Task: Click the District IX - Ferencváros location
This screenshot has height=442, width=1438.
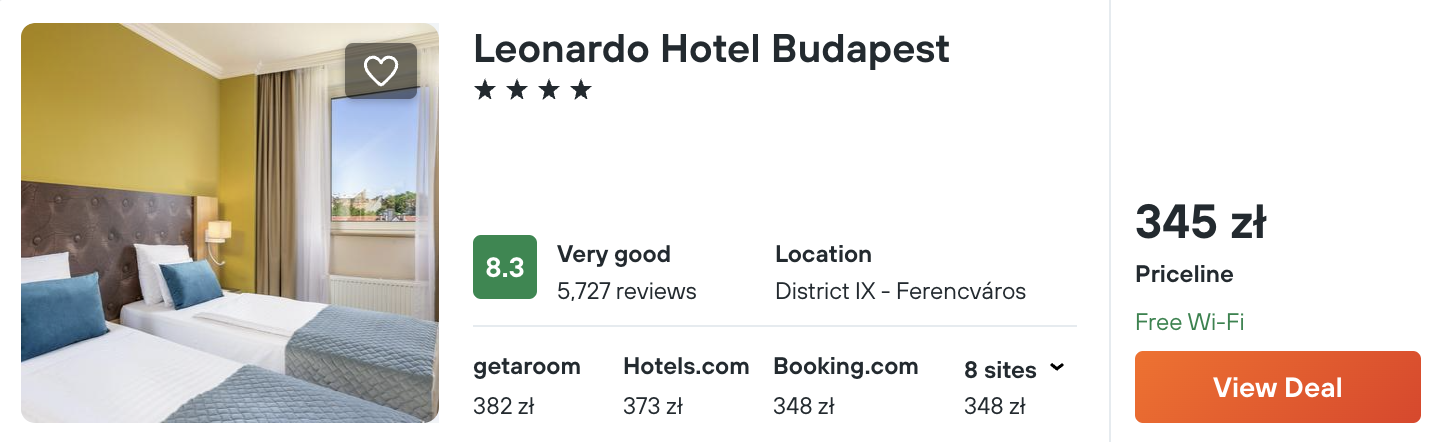Action: point(900,292)
